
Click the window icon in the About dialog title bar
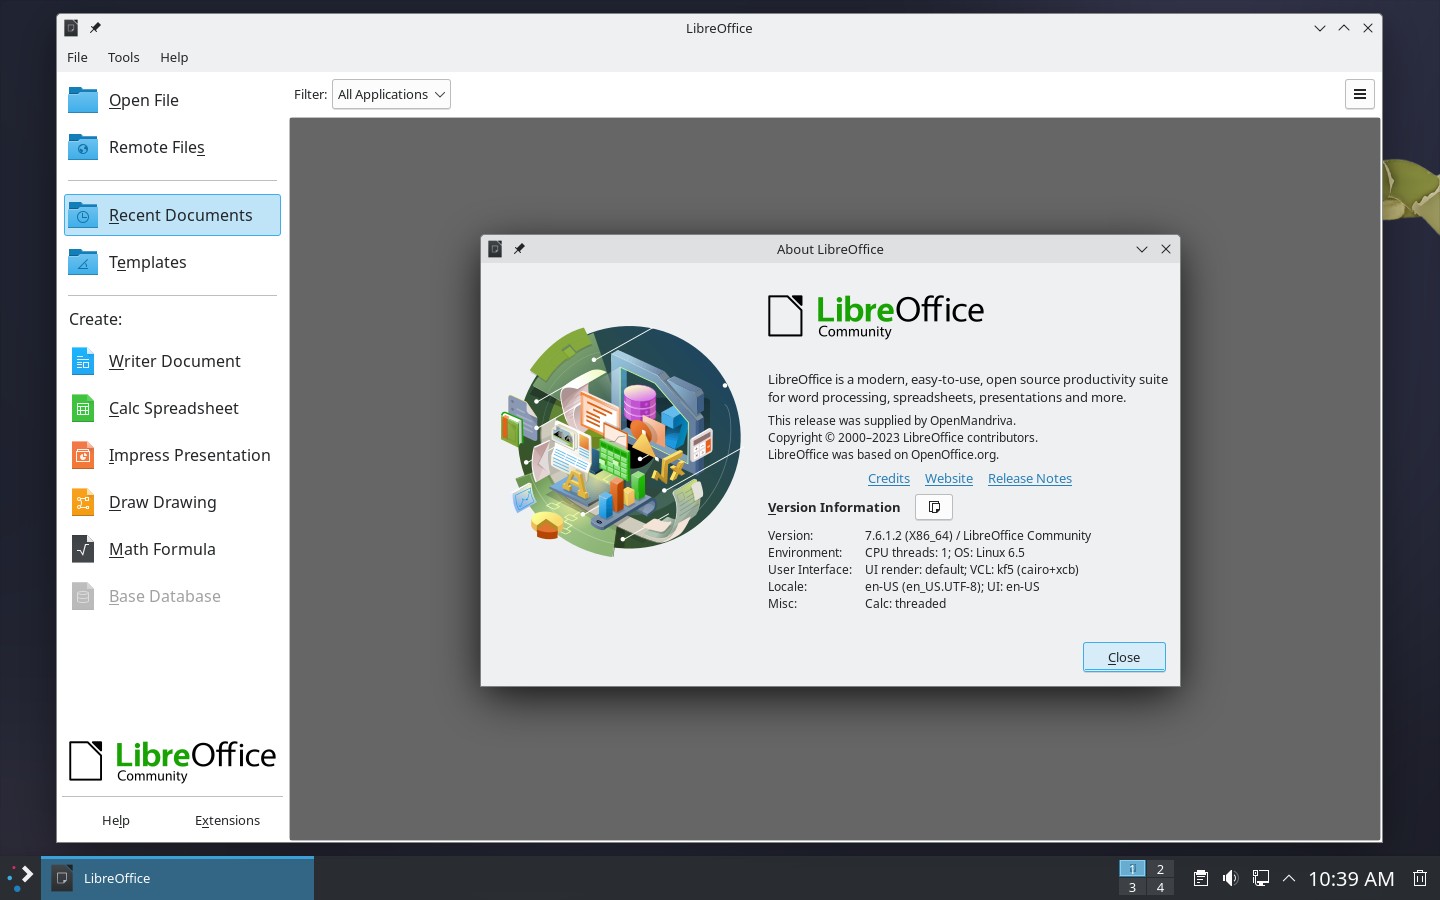coord(495,249)
